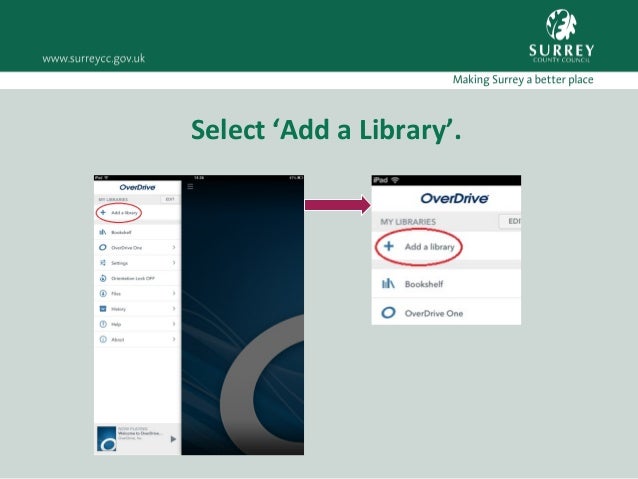Expand the Help row chevron
The image size is (638, 479).
click(174, 324)
